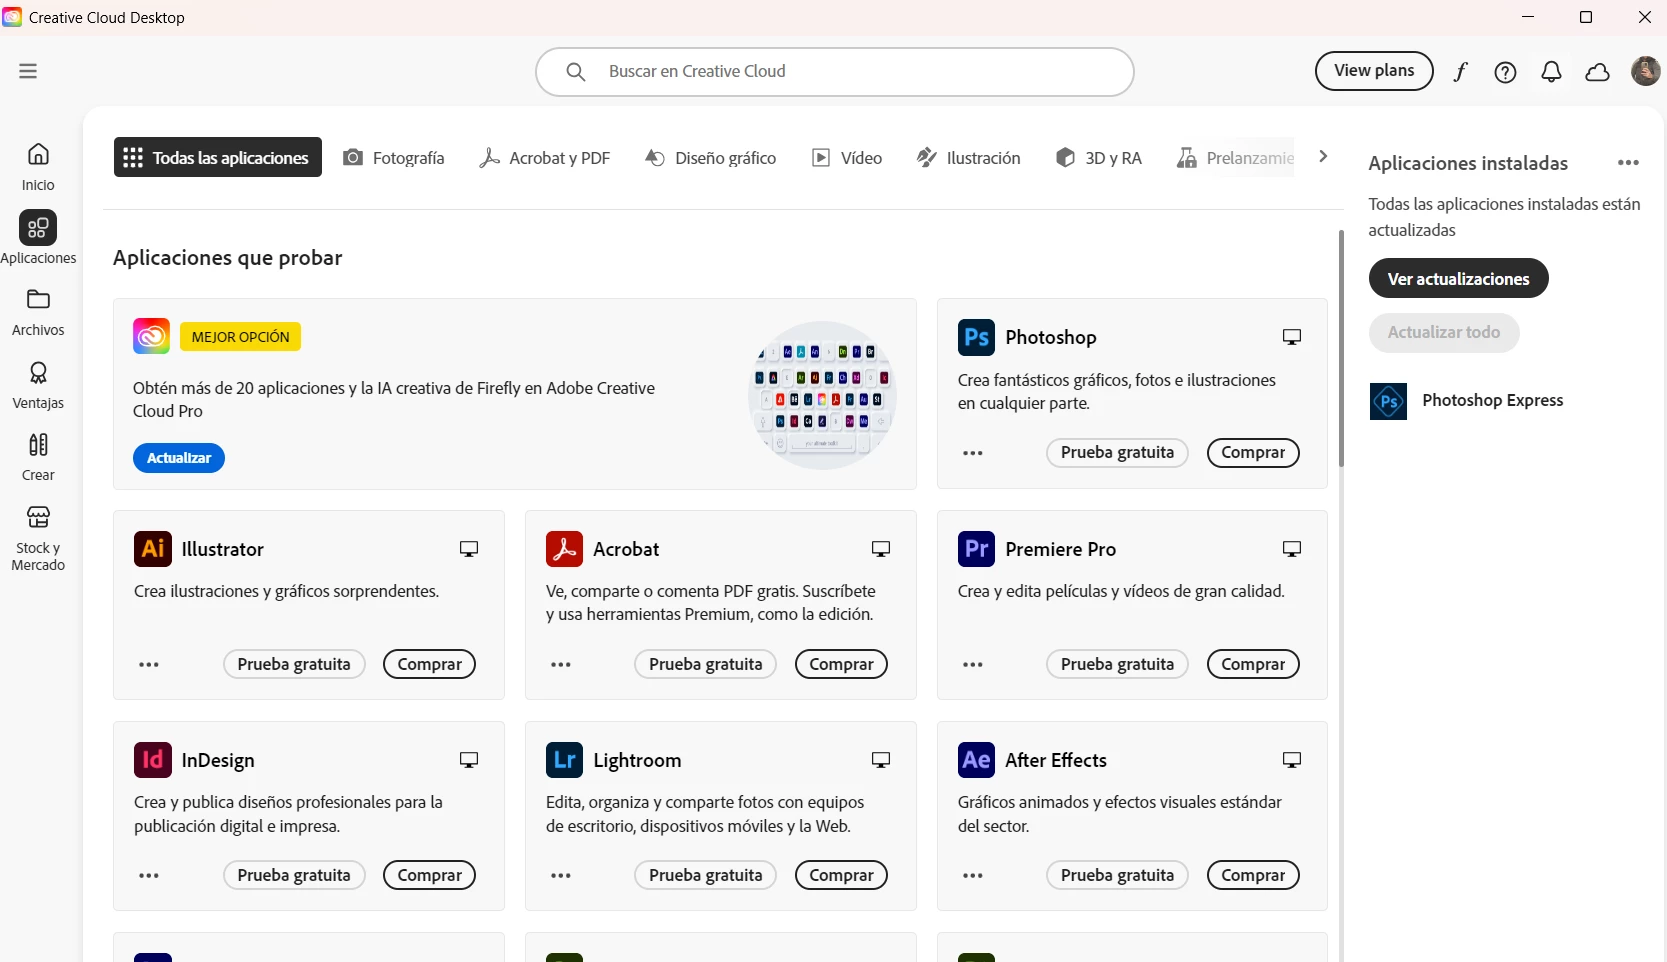The width and height of the screenshot is (1667, 962).
Task: Open more options on After Effects card
Action: (973, 876)
